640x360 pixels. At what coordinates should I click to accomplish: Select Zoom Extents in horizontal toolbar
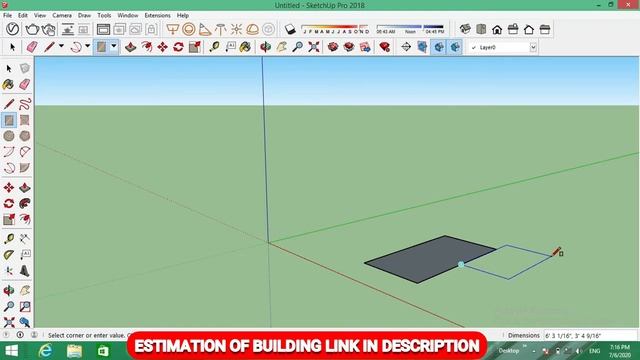point(313,47)
